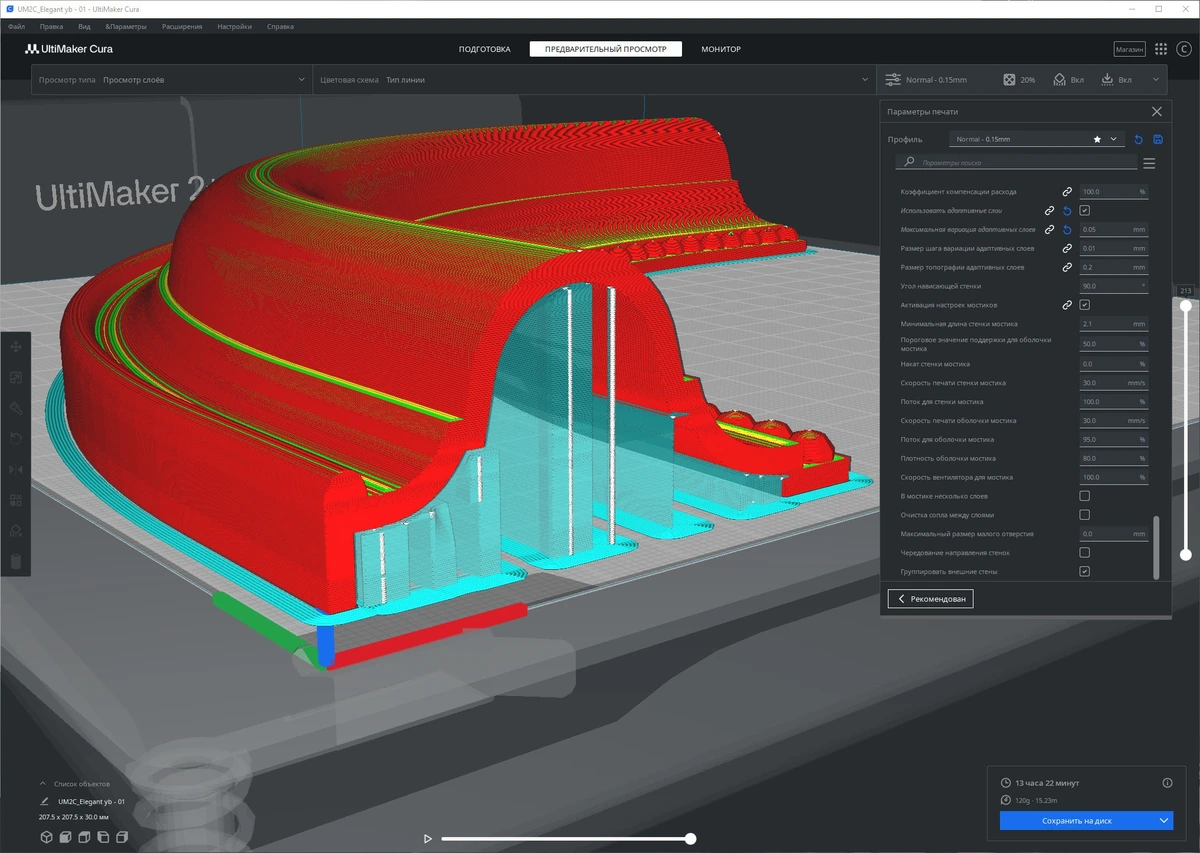1200x853 pixels.
Task: Select UM2C_Elegant yb - 01 in object list
Action: [x=91, y=802]
